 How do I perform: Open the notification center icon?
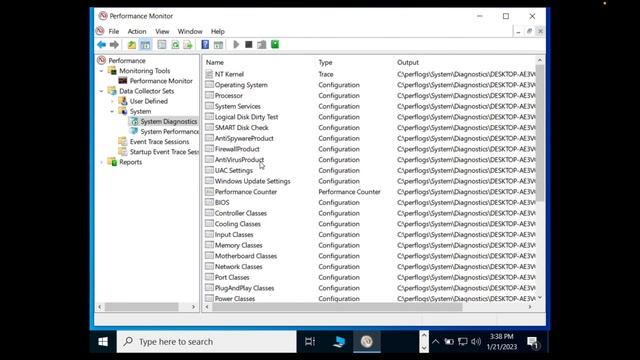click(533, 342)
